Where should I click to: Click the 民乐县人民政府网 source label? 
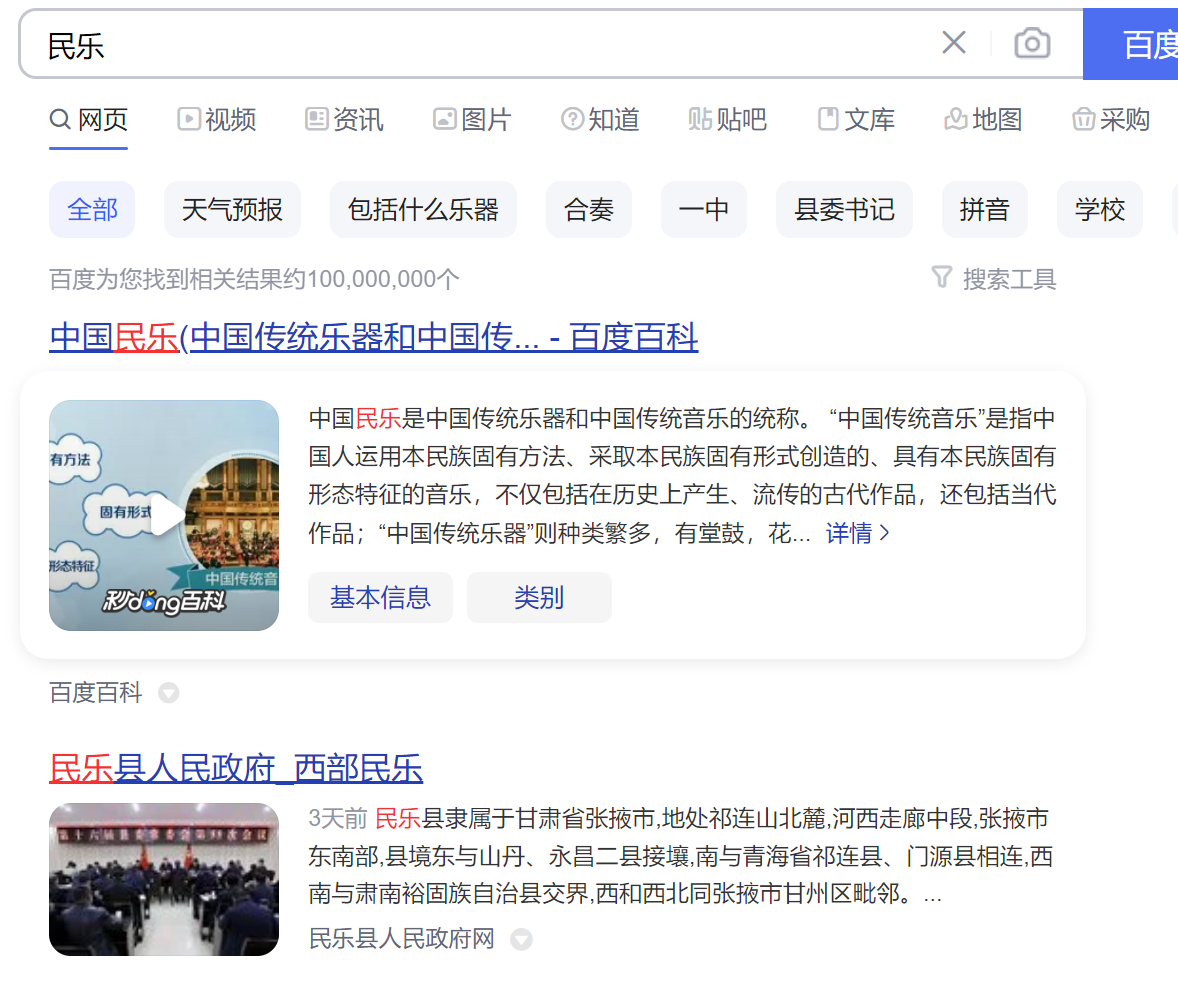(x=401, y=938)
